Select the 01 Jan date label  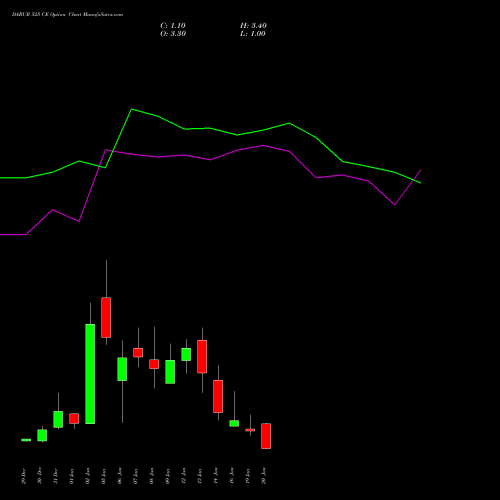[x=72, y=476]
